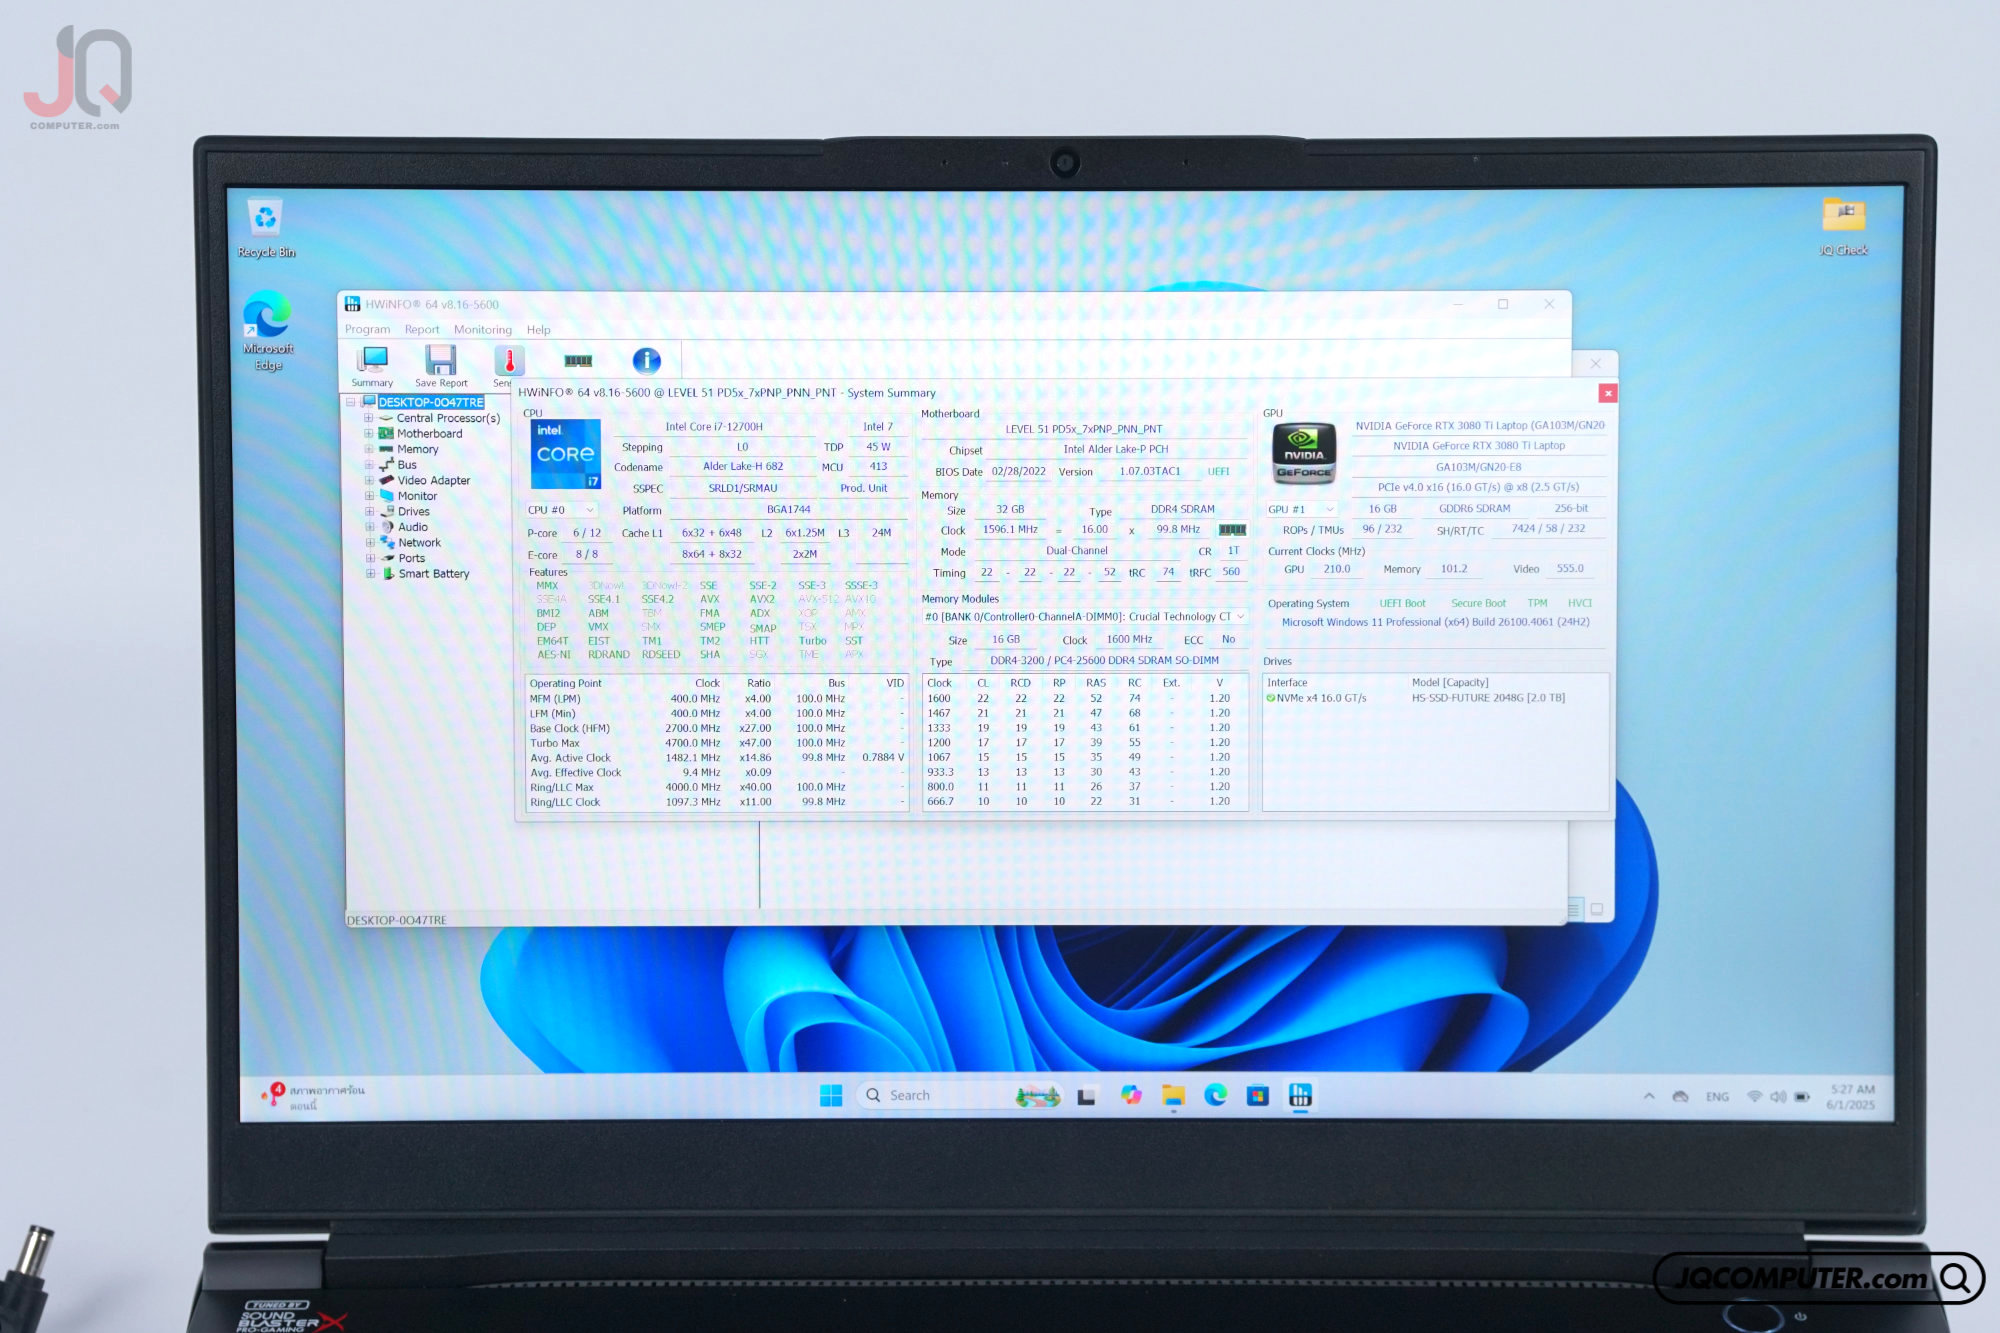Open the GPU #1 selector dropdown
The height and width of the screenshot is (1333, 2000).
tap(1302, 509)
